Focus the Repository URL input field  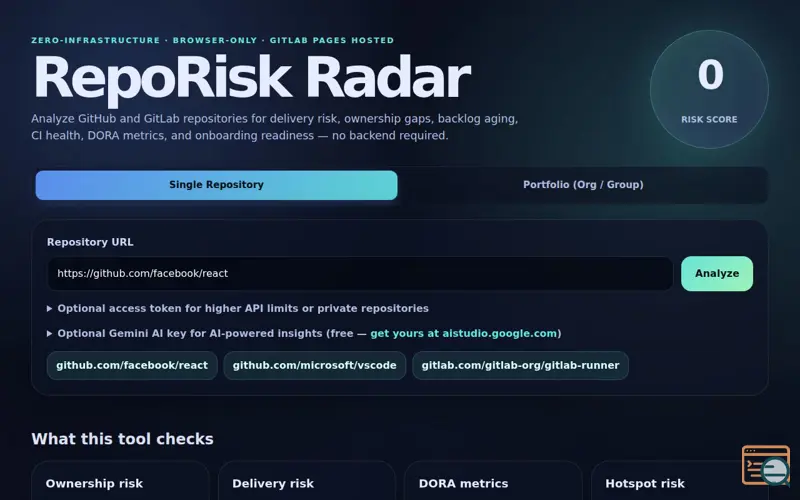tap(360, 273)
